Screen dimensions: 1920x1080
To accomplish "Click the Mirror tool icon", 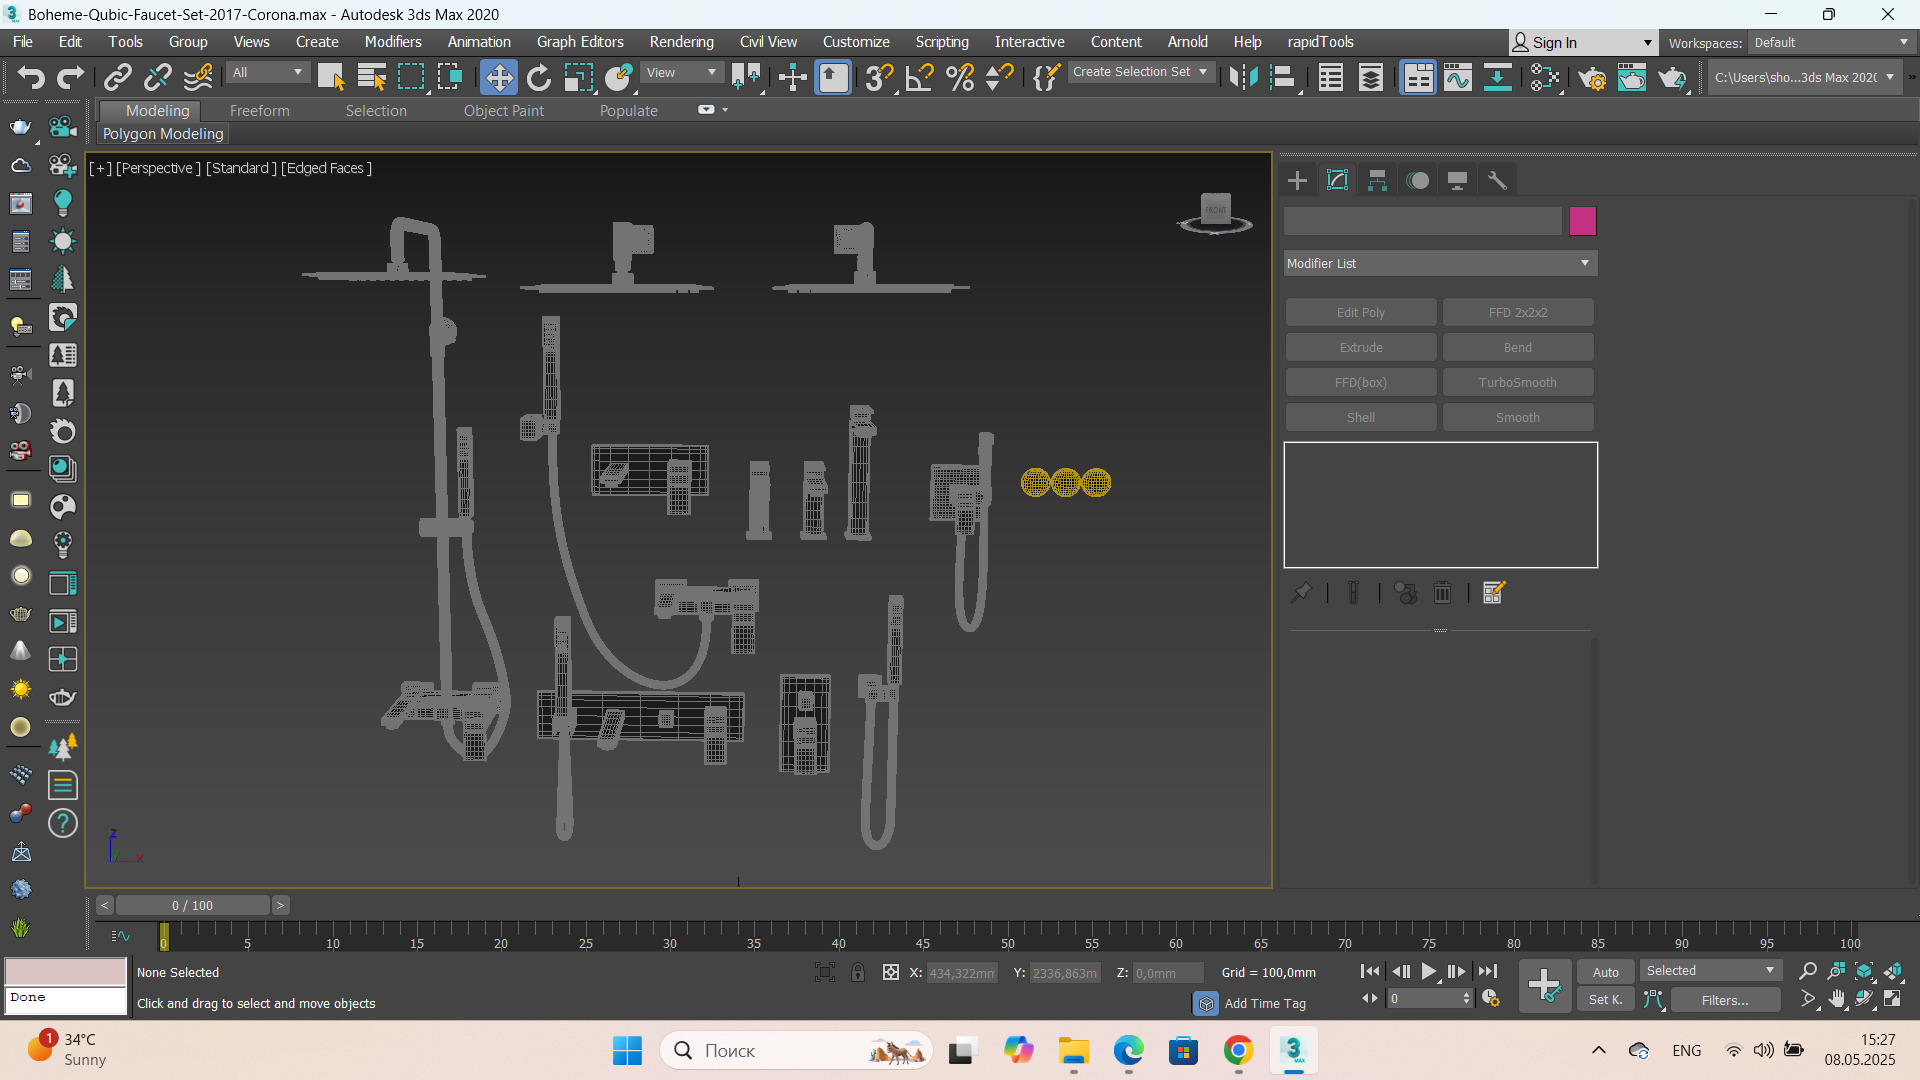I will click(1243, 77).
